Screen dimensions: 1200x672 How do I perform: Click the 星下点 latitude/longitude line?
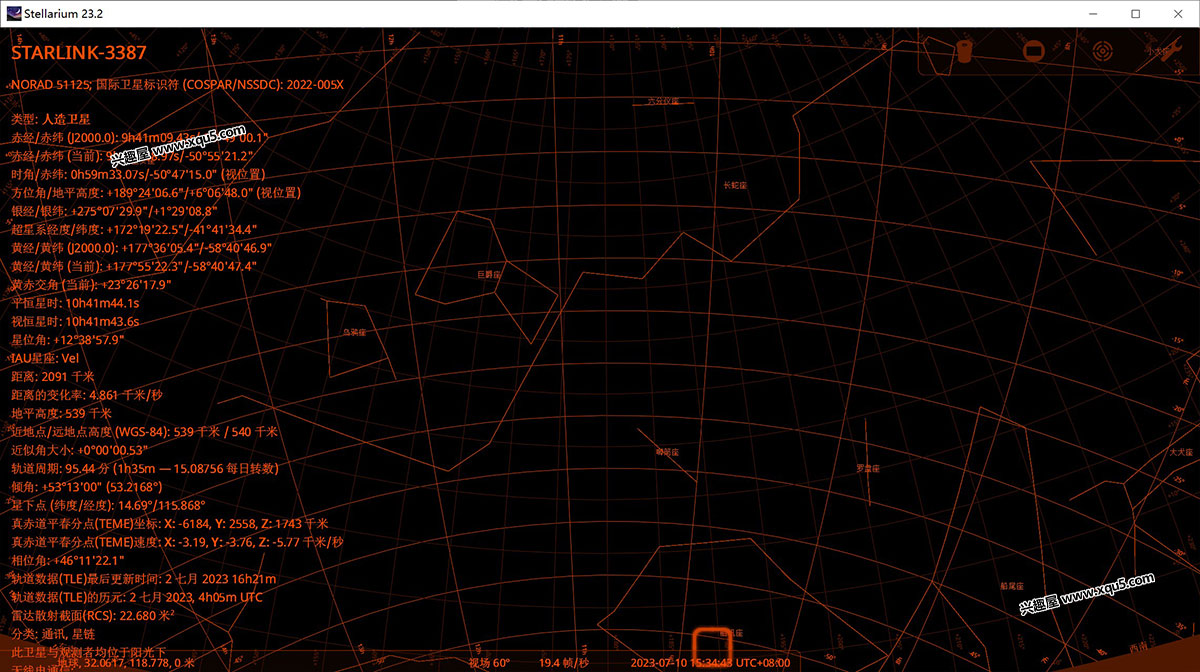(108, 505)
